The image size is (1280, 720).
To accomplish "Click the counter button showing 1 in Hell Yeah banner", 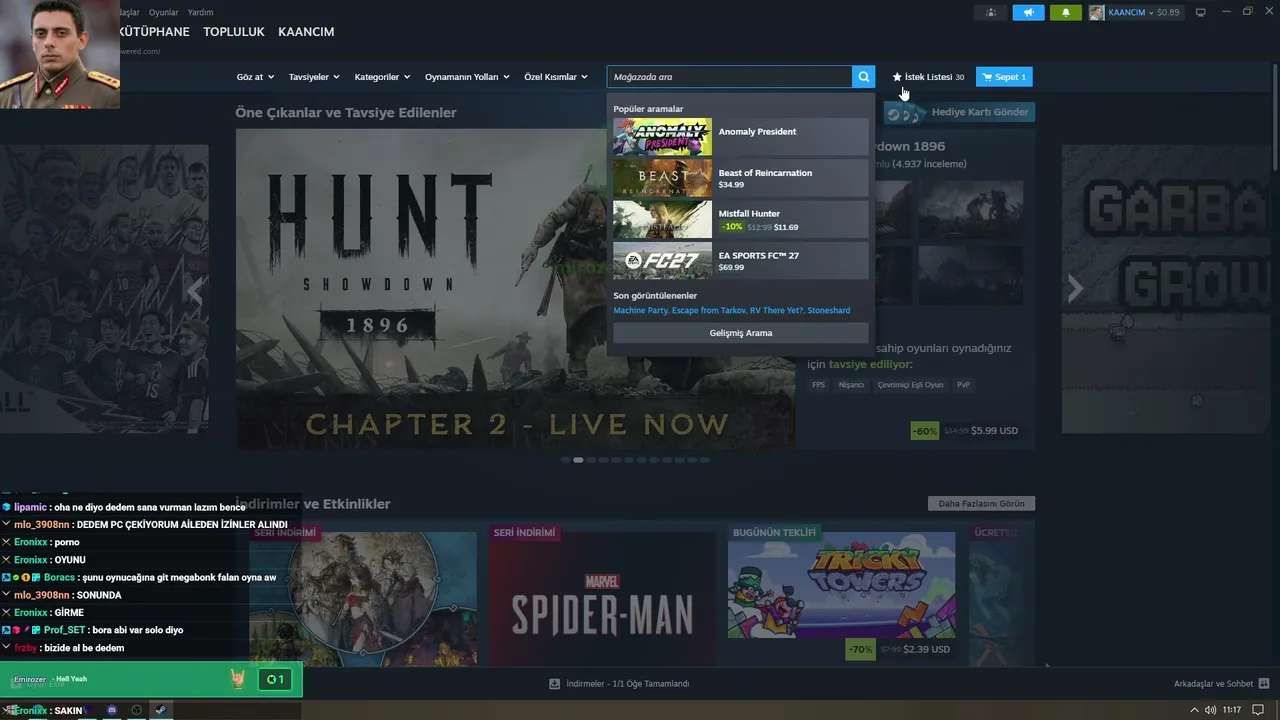I will pyautogui.click(x=274, y=680).
